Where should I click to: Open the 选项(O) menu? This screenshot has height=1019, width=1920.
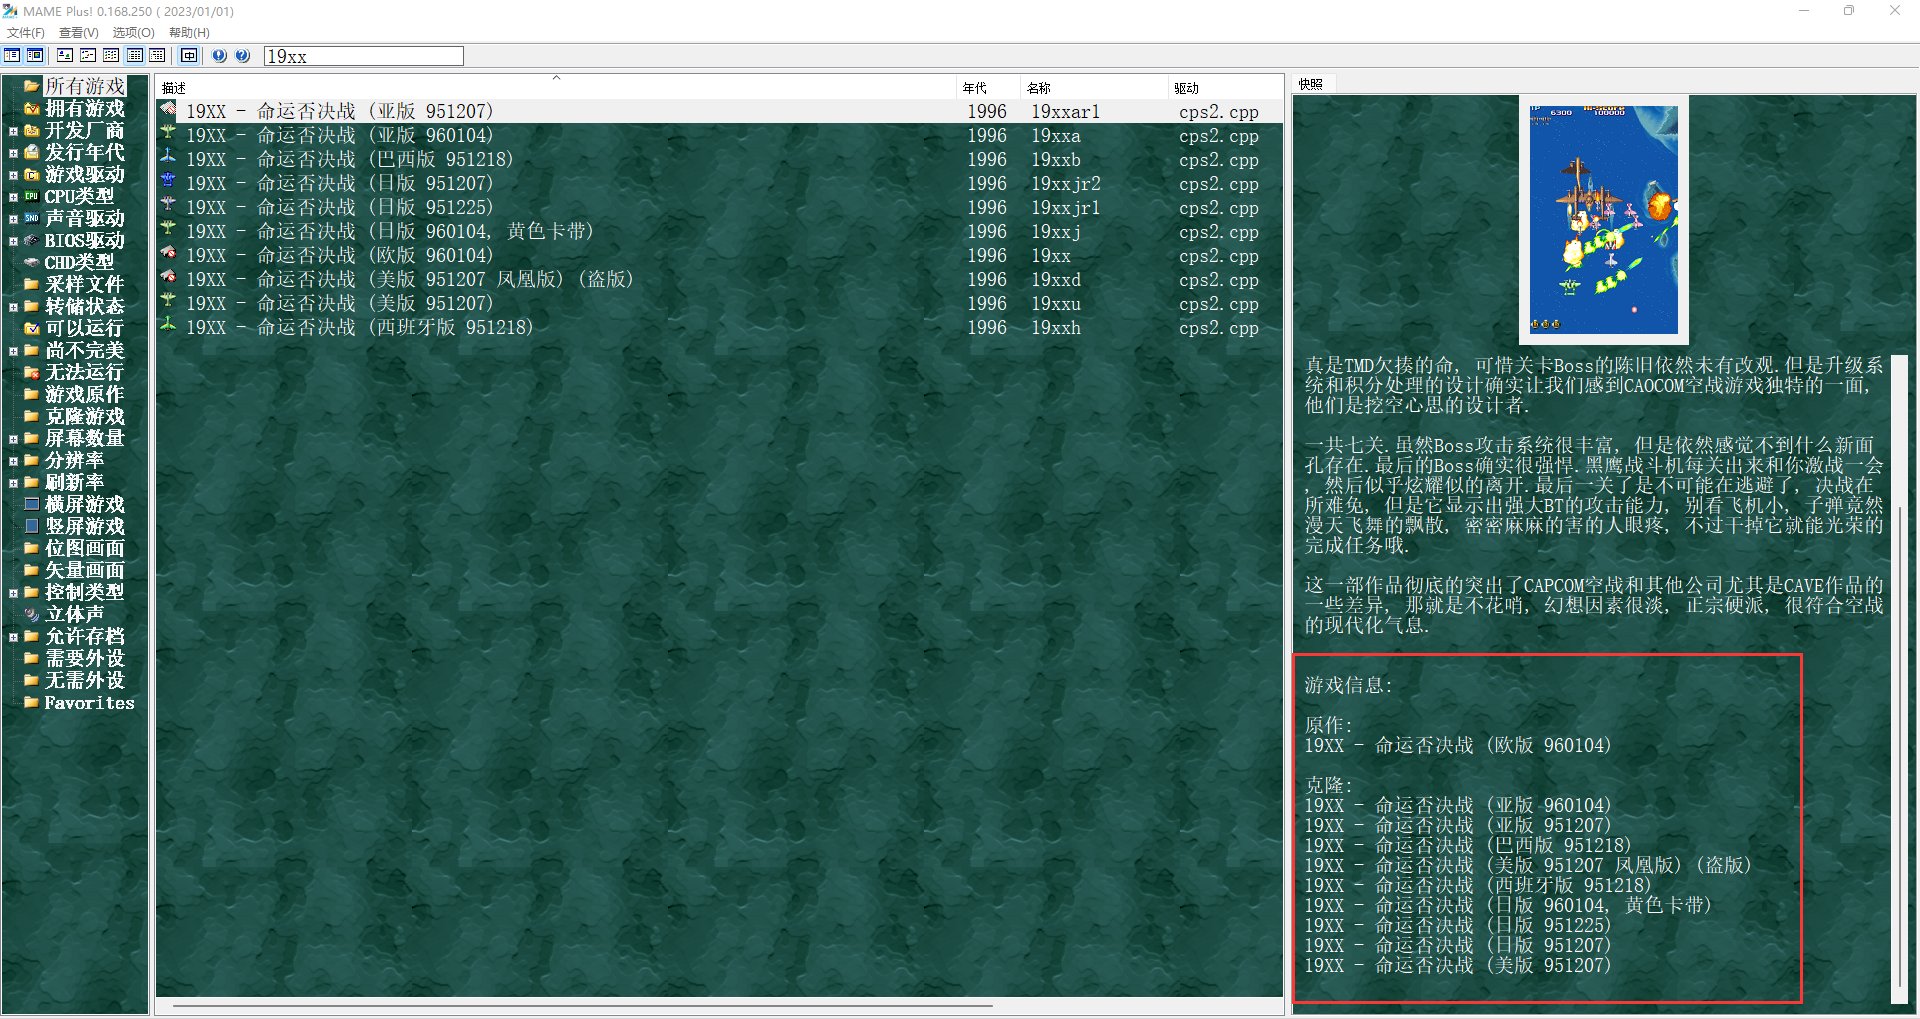[x=133, y=33]
